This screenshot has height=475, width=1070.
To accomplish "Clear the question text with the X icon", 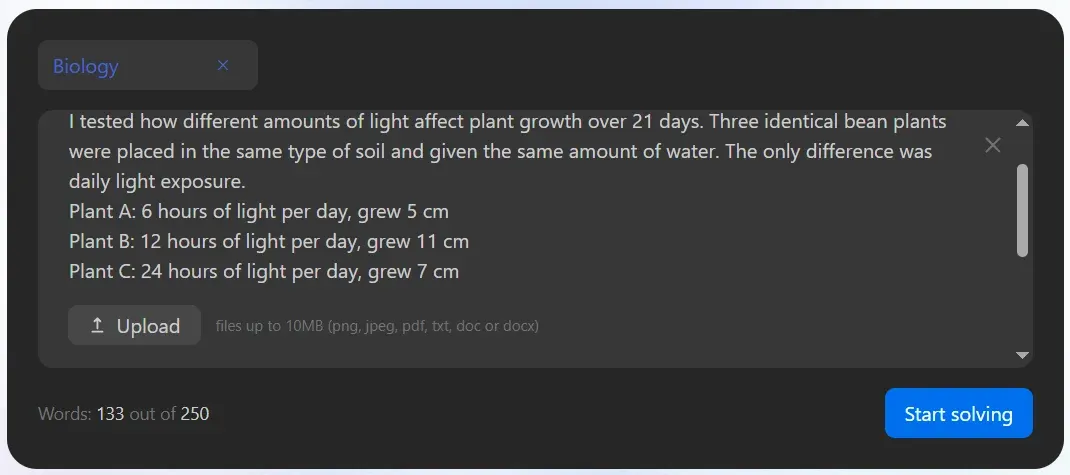I will coord(992,145).
